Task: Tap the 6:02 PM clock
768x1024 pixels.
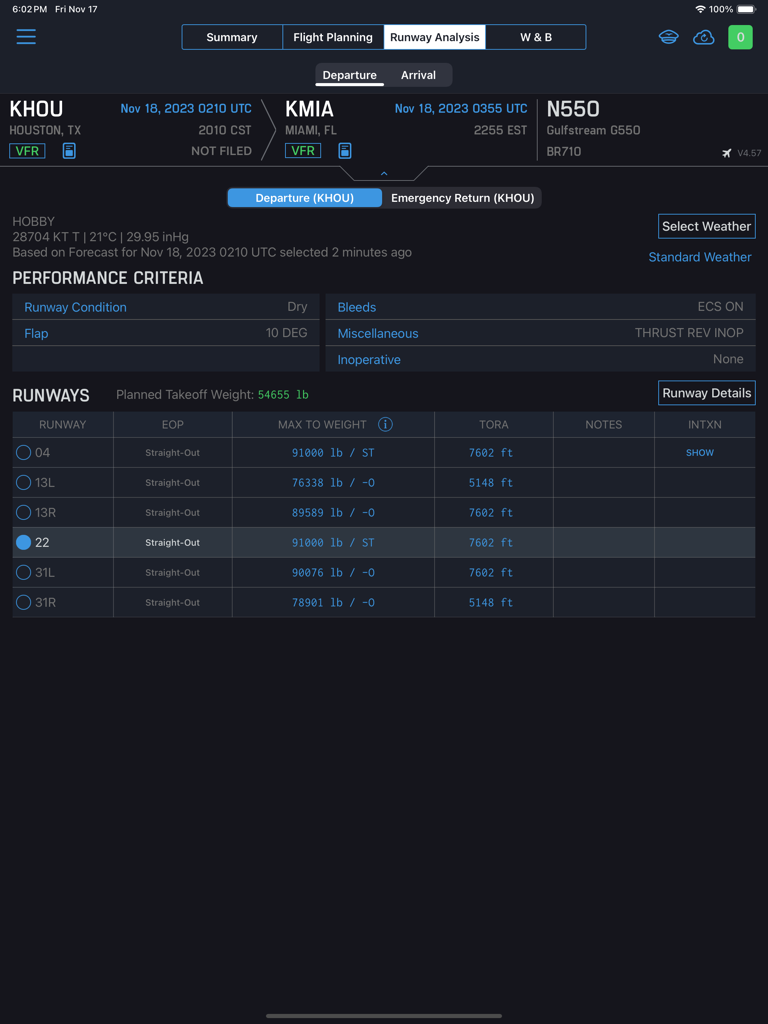Action: 29,9
